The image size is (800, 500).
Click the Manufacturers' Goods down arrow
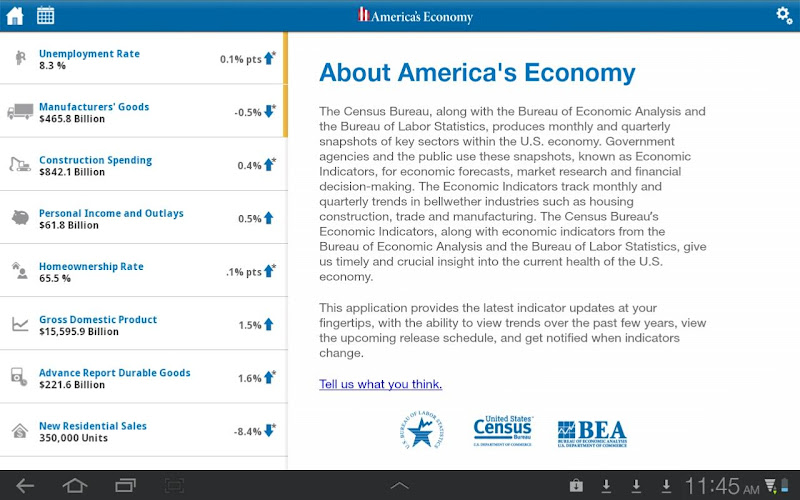tap(269, 112)
